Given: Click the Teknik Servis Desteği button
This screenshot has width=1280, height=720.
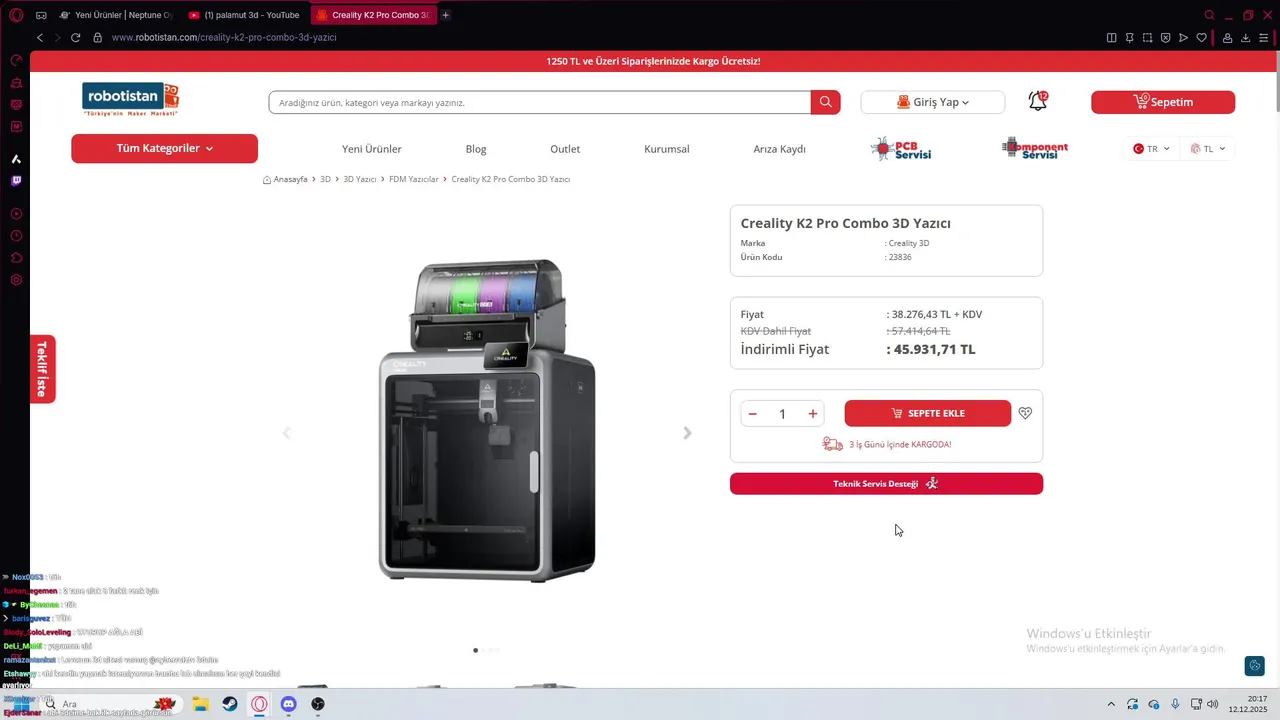Looking at the screenshot, I should point(886,484).
